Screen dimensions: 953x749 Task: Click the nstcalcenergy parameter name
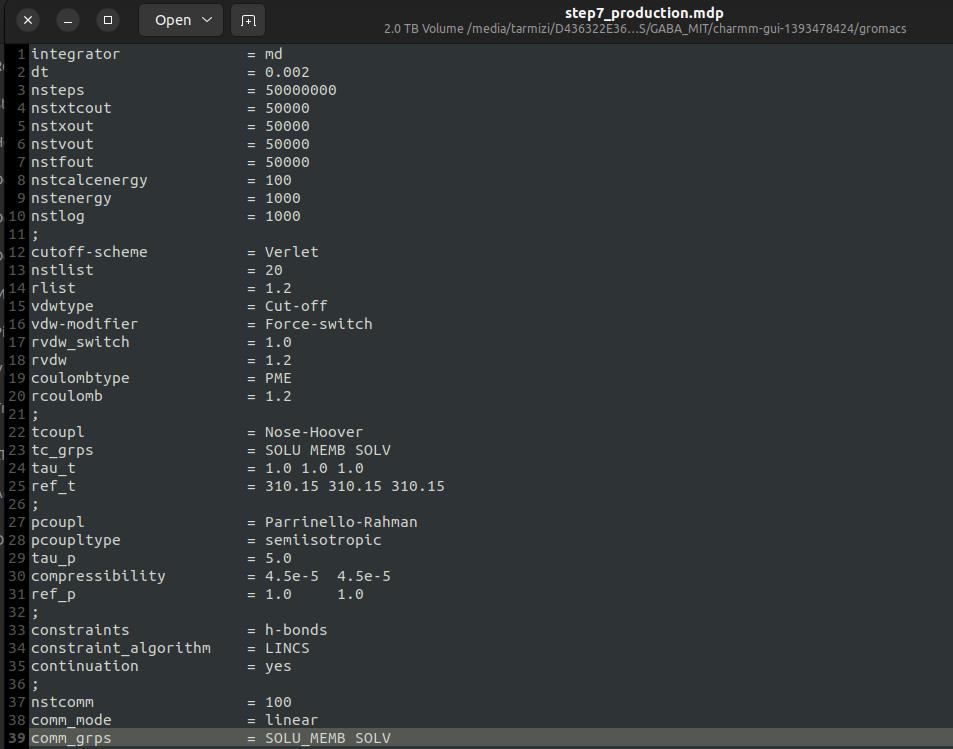click(x=89, y=180)
